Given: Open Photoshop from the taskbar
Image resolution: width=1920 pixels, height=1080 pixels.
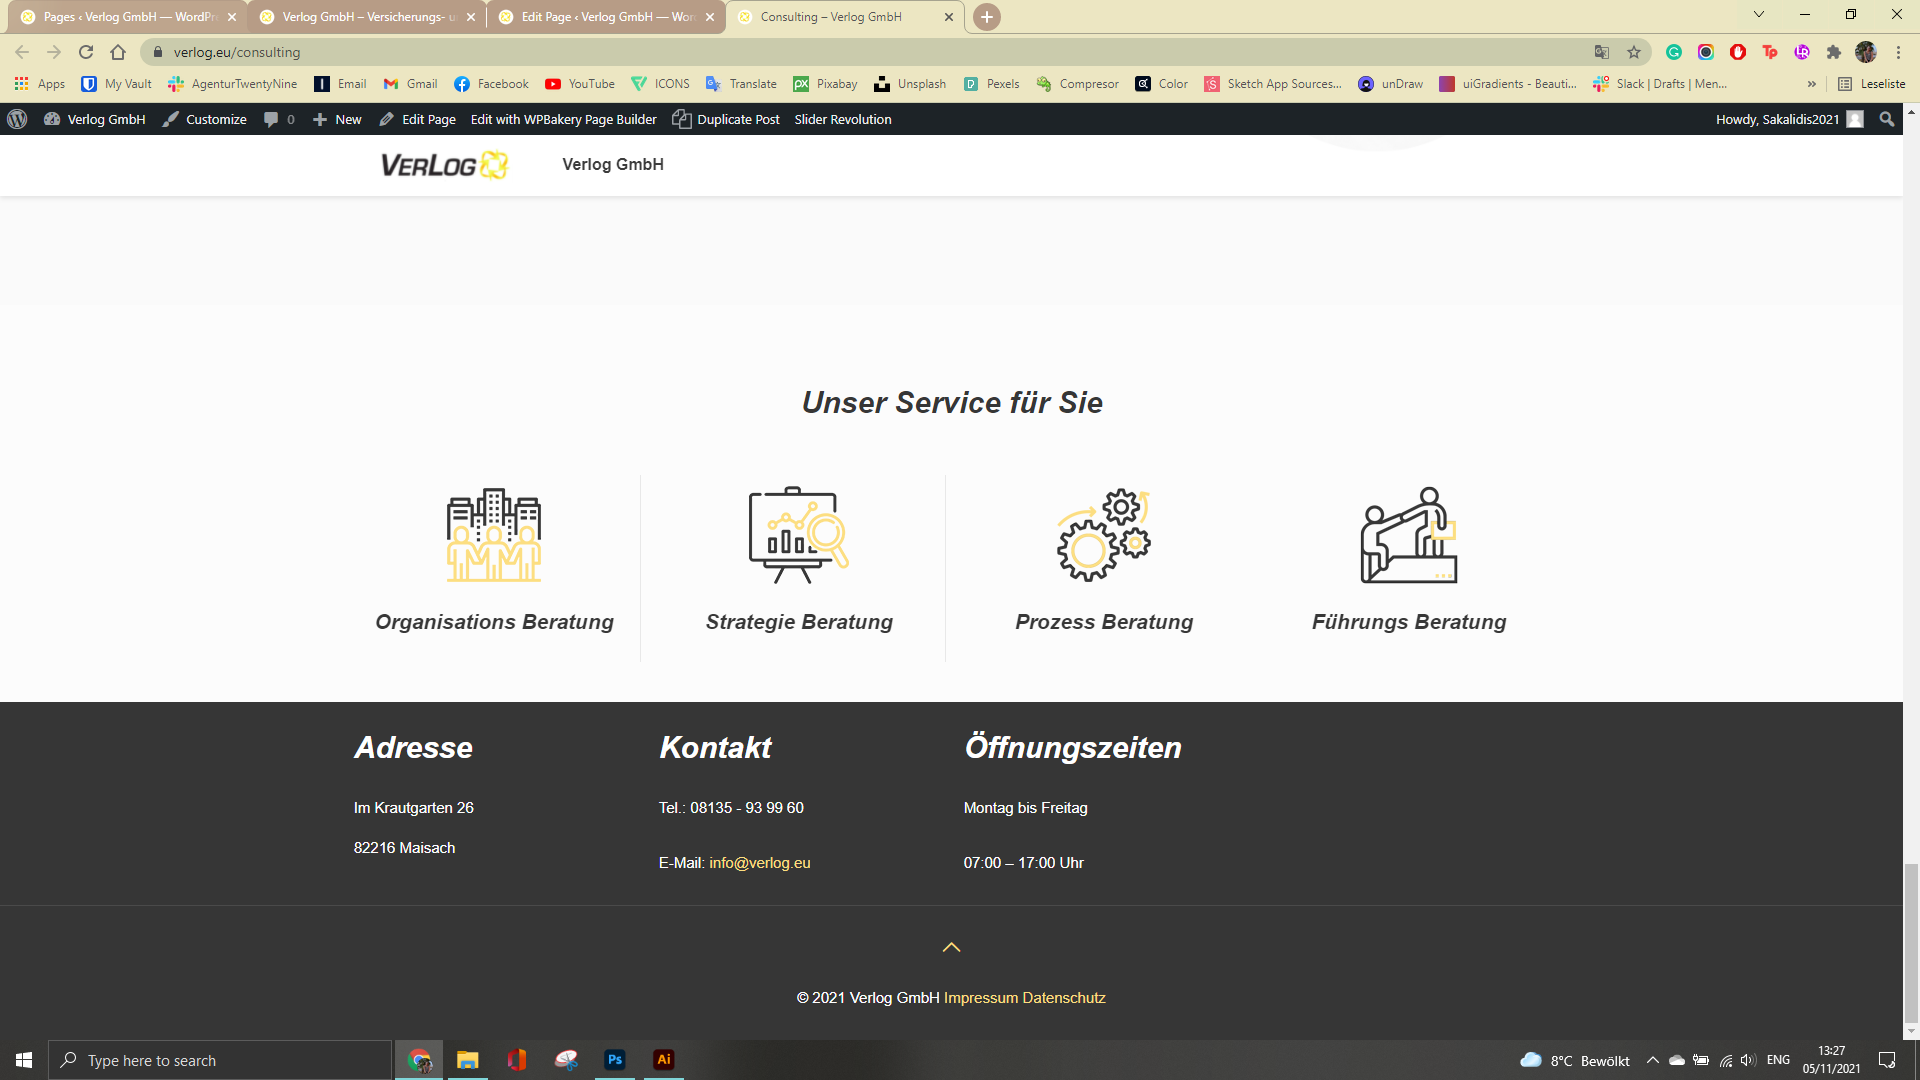Looking at the screenshot, I should pos(615,1060).
